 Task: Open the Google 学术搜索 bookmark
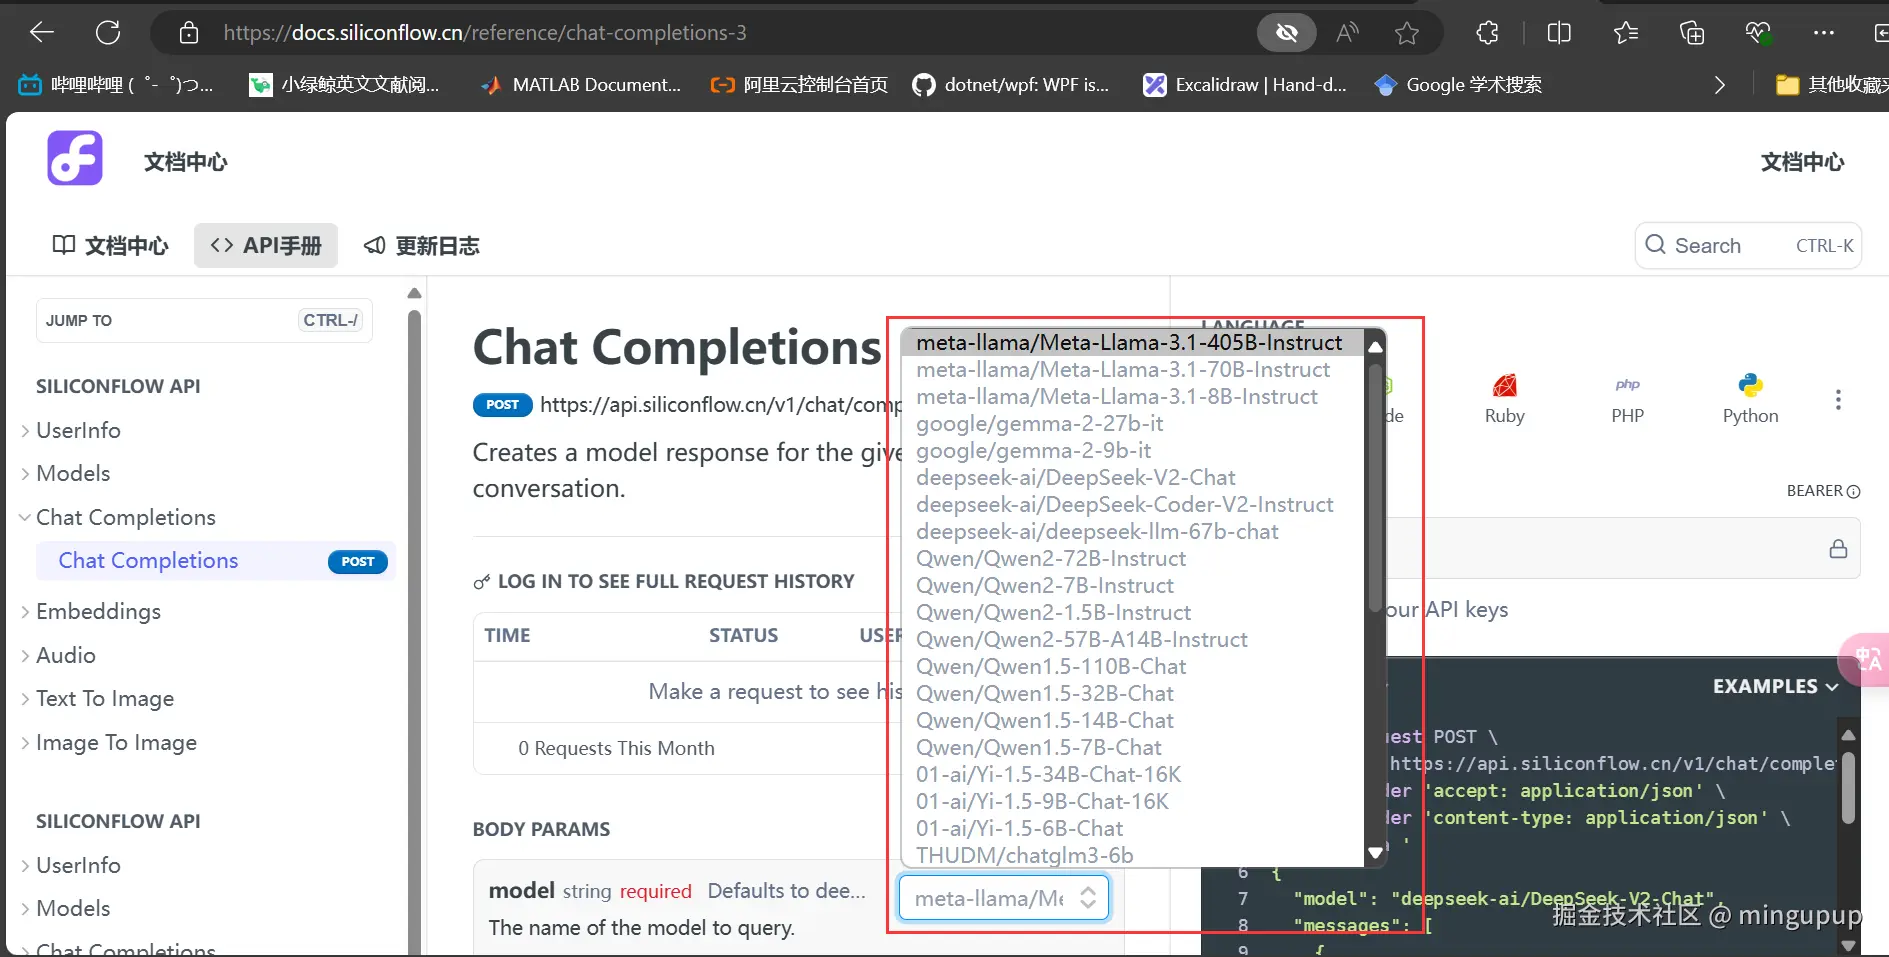[1458, 85]
